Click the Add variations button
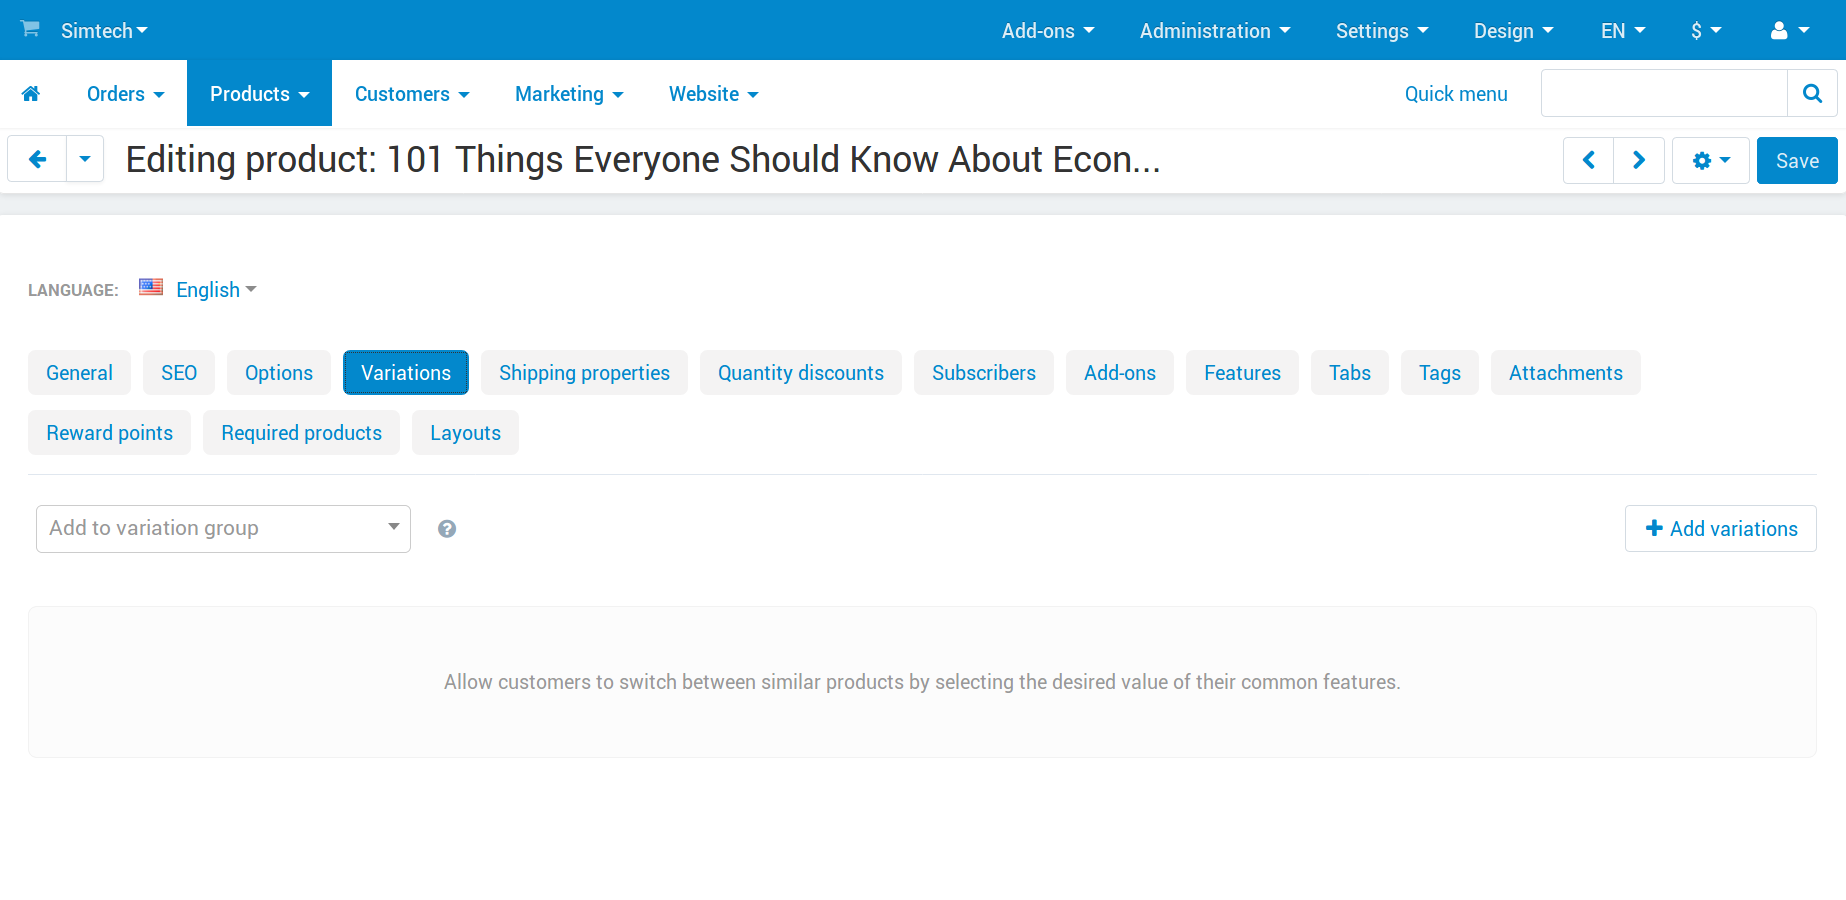 point(1721,529)
